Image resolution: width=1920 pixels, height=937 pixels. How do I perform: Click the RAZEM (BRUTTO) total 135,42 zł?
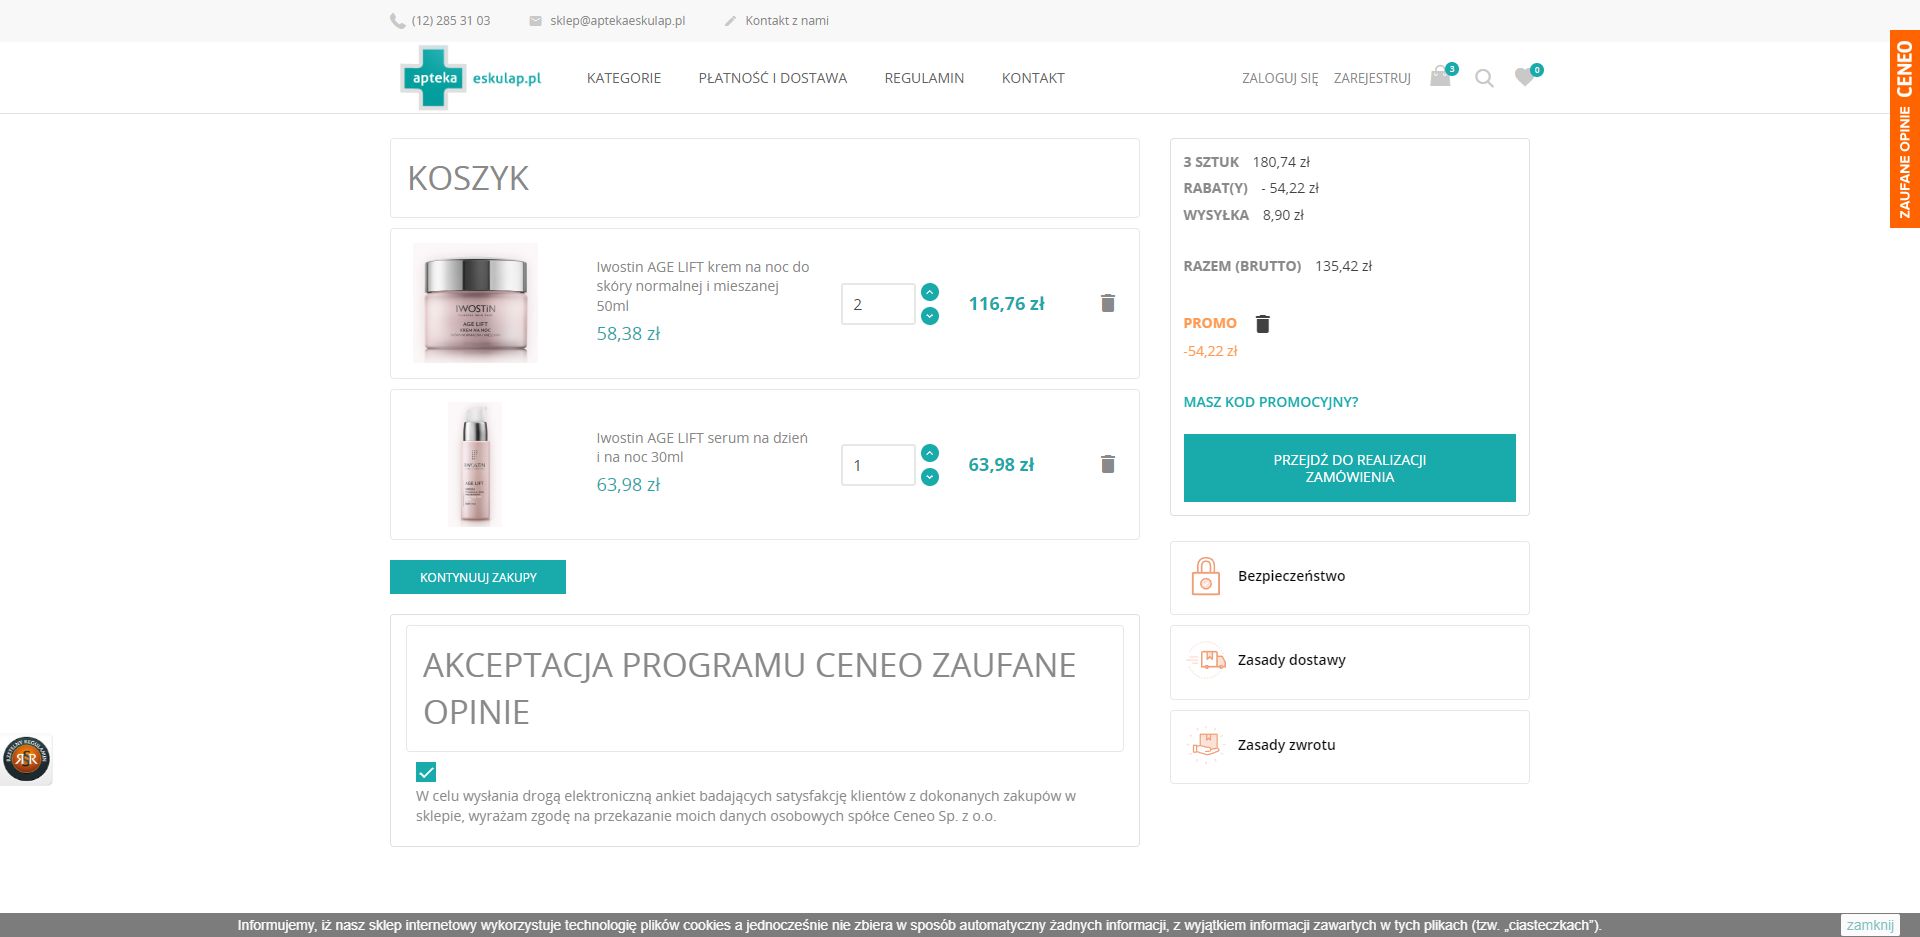[1344, 266]
